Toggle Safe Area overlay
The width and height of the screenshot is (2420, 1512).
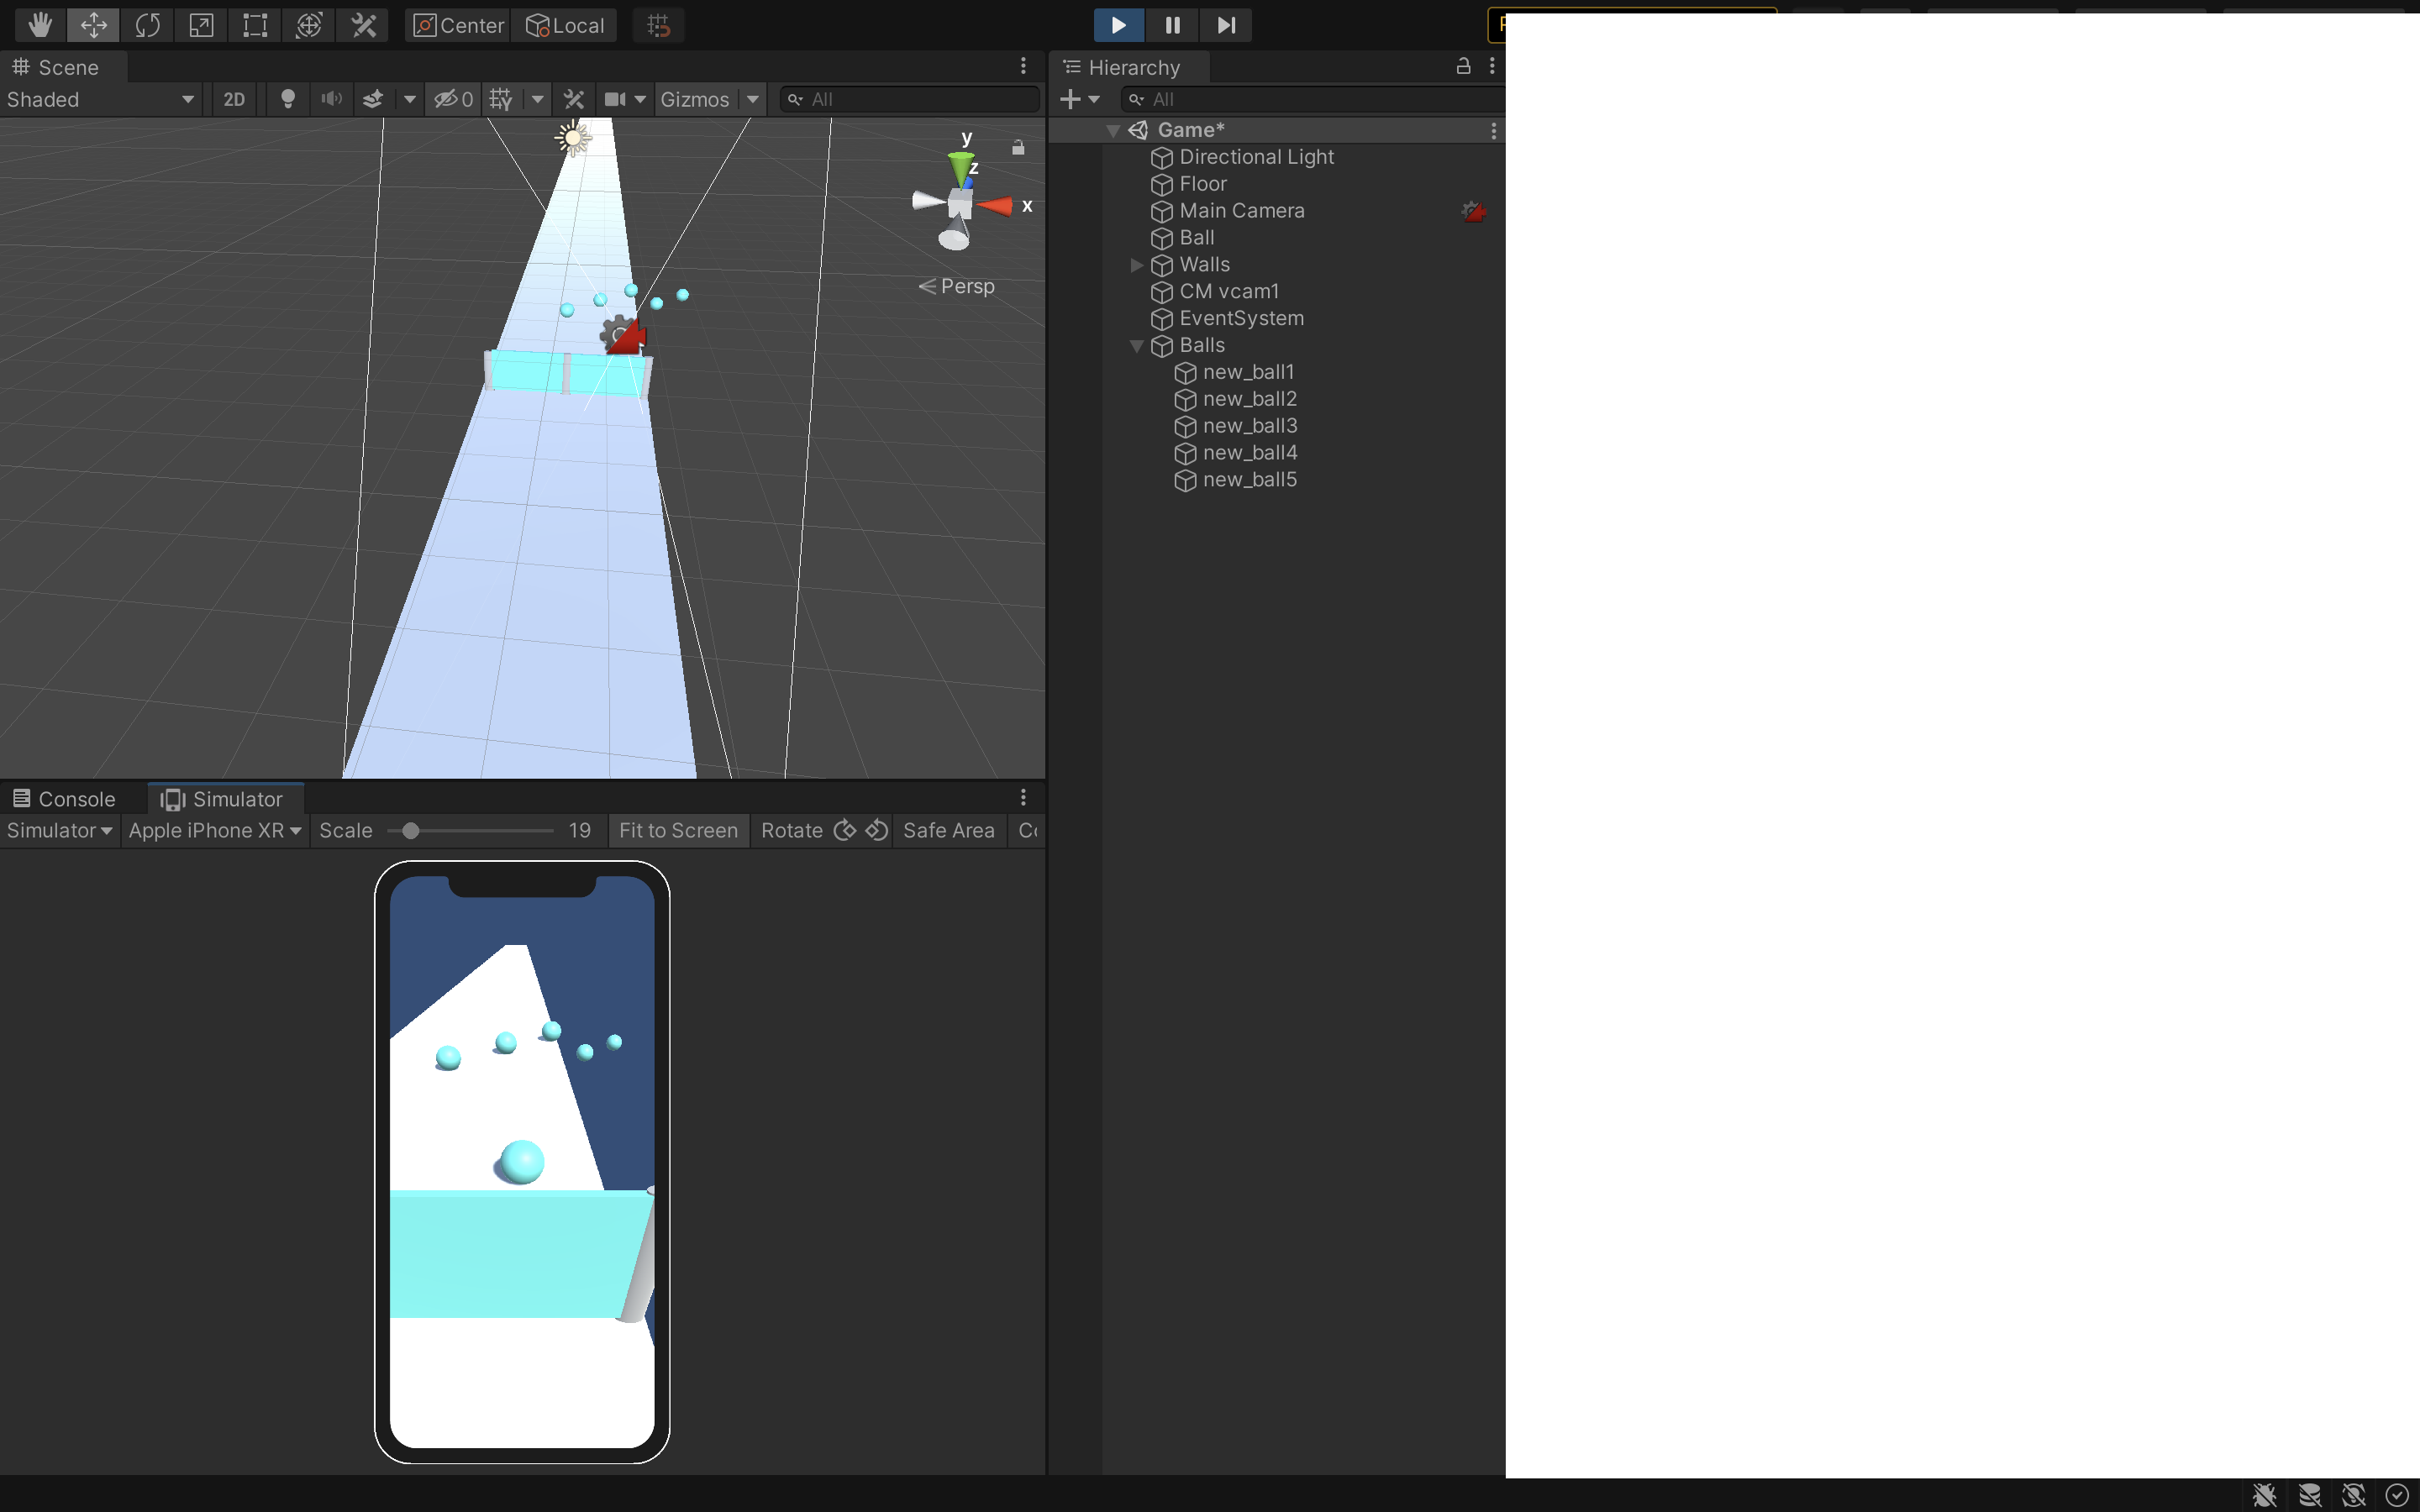[948, 830]
